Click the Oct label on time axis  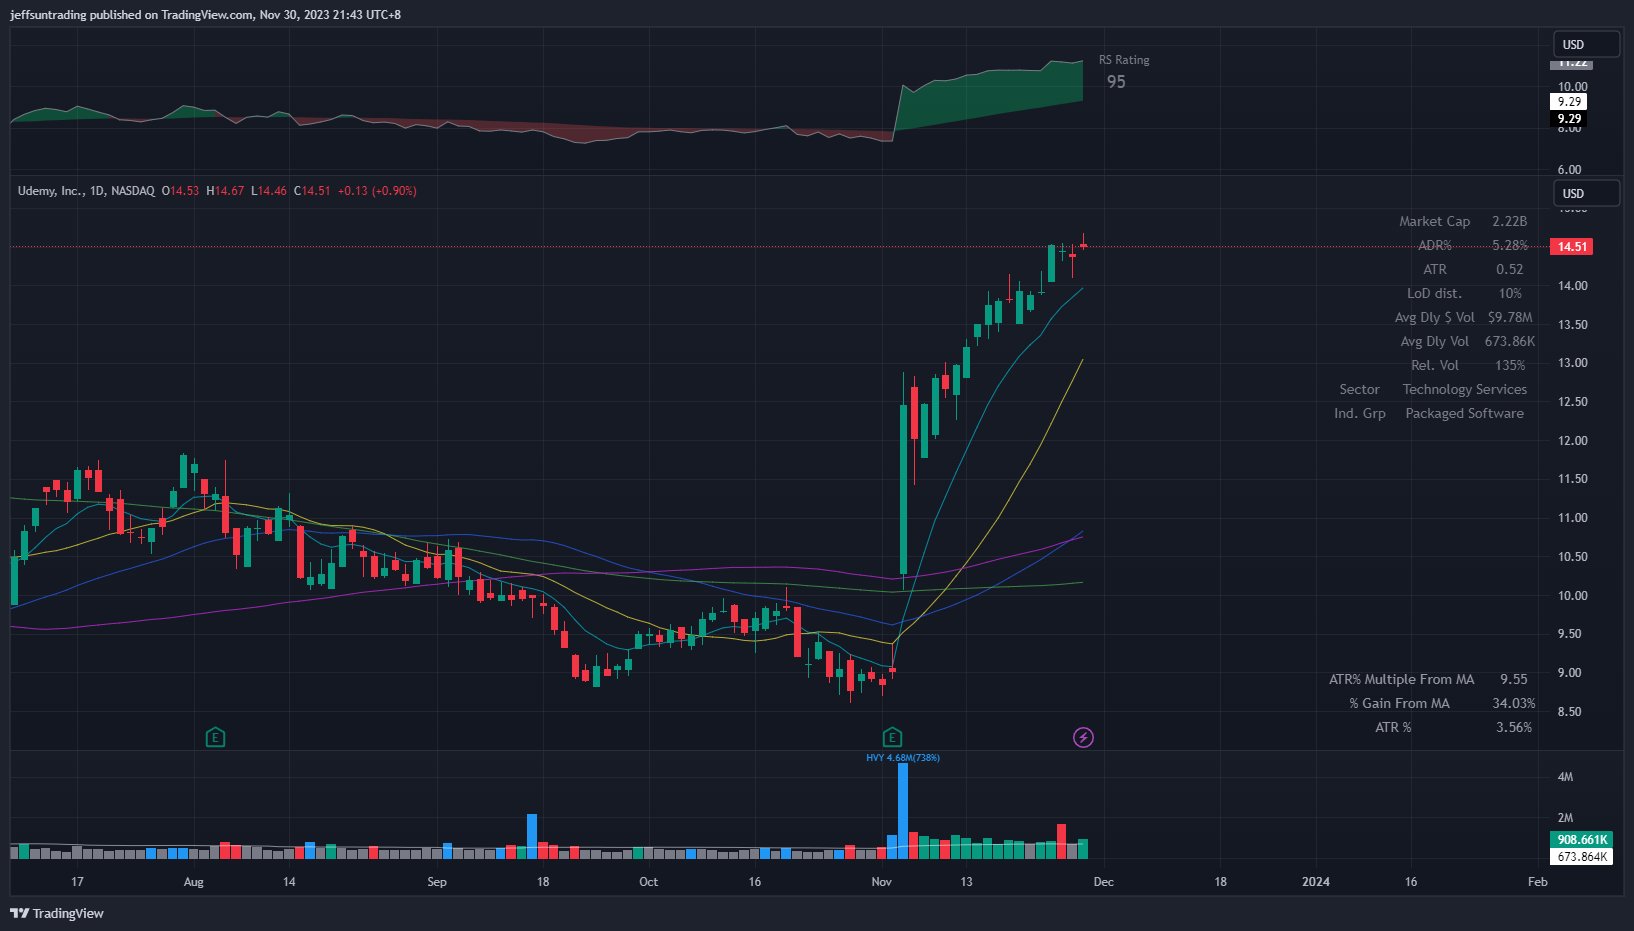coord(649,882)
